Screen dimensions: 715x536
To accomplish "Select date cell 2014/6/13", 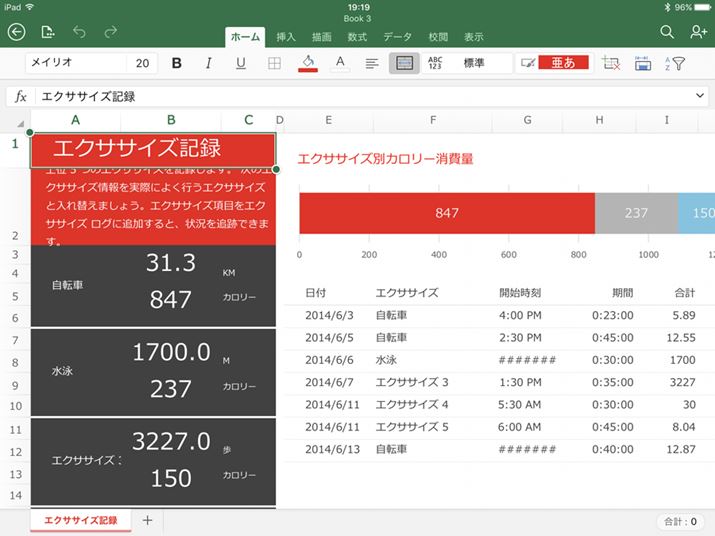I will [332, 449].
